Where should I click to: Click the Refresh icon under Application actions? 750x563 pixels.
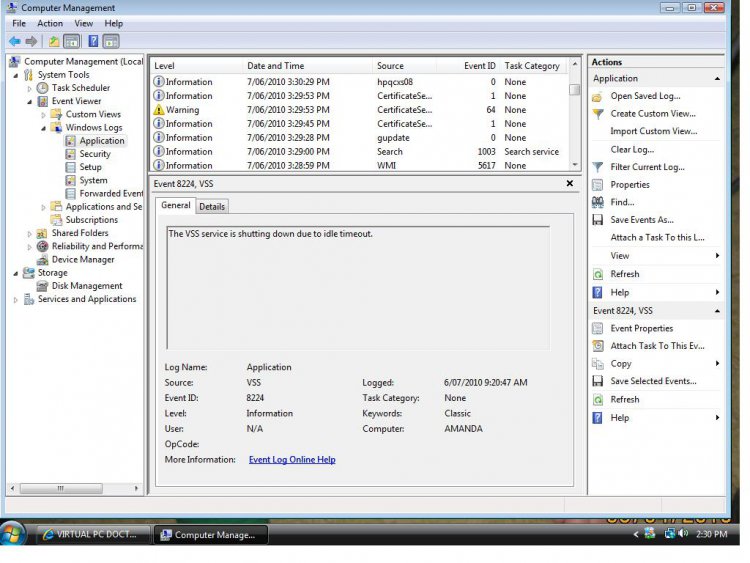click(x=597, y=275)
